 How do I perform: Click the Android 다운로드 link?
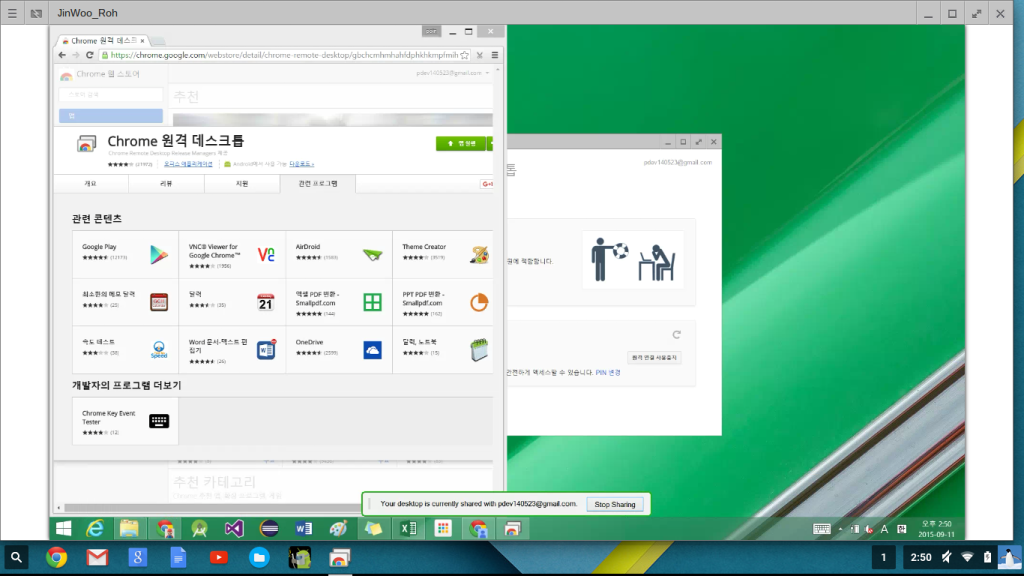point(302,164)
